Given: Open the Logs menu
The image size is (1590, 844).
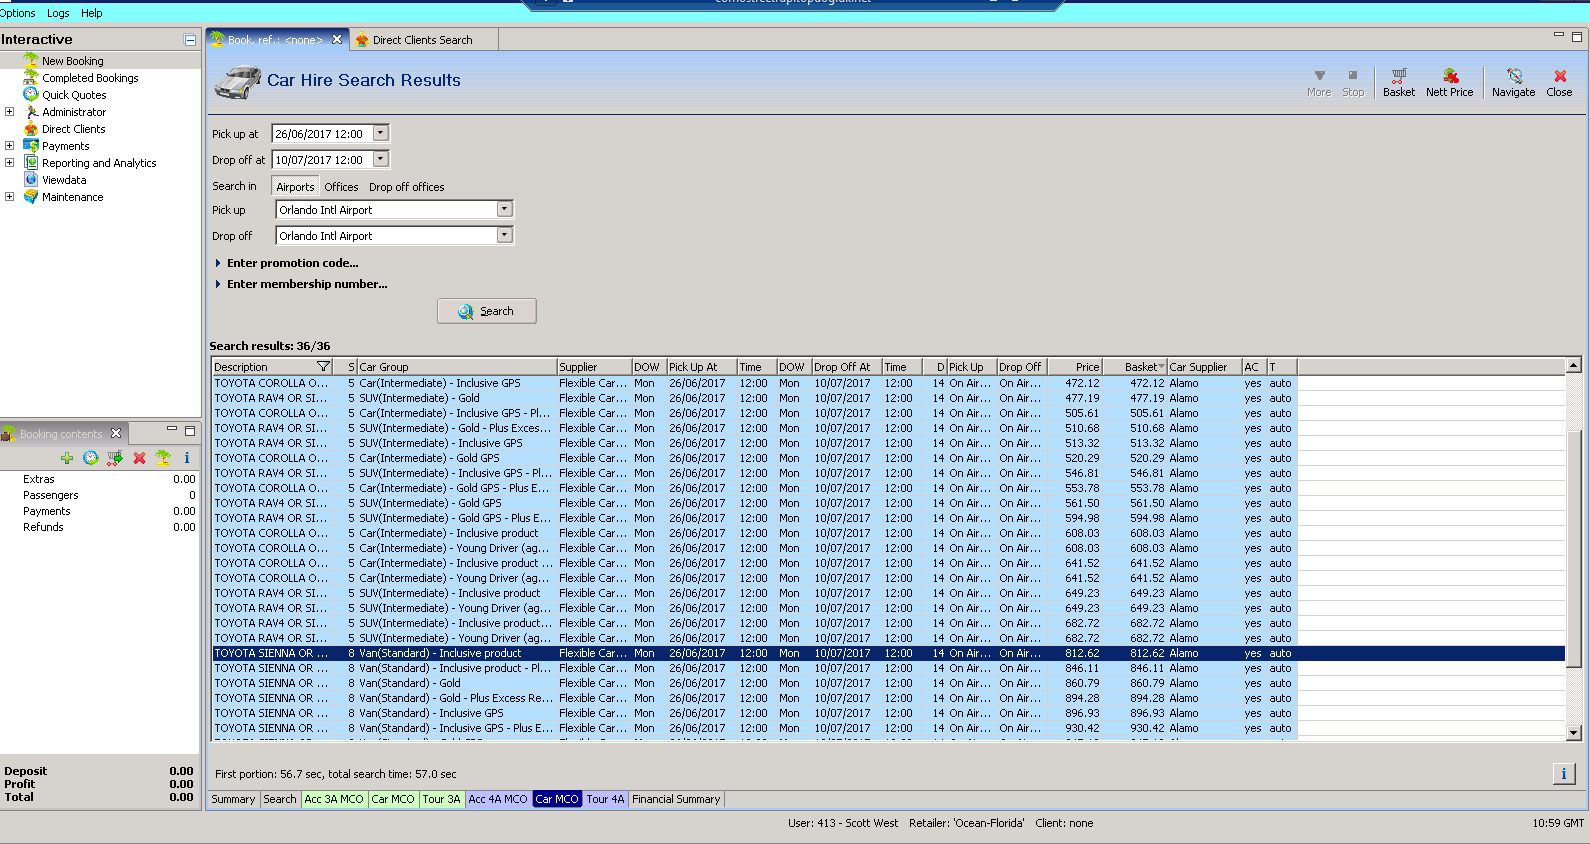Looking at the screenshot, I should [x=58, y=13].
